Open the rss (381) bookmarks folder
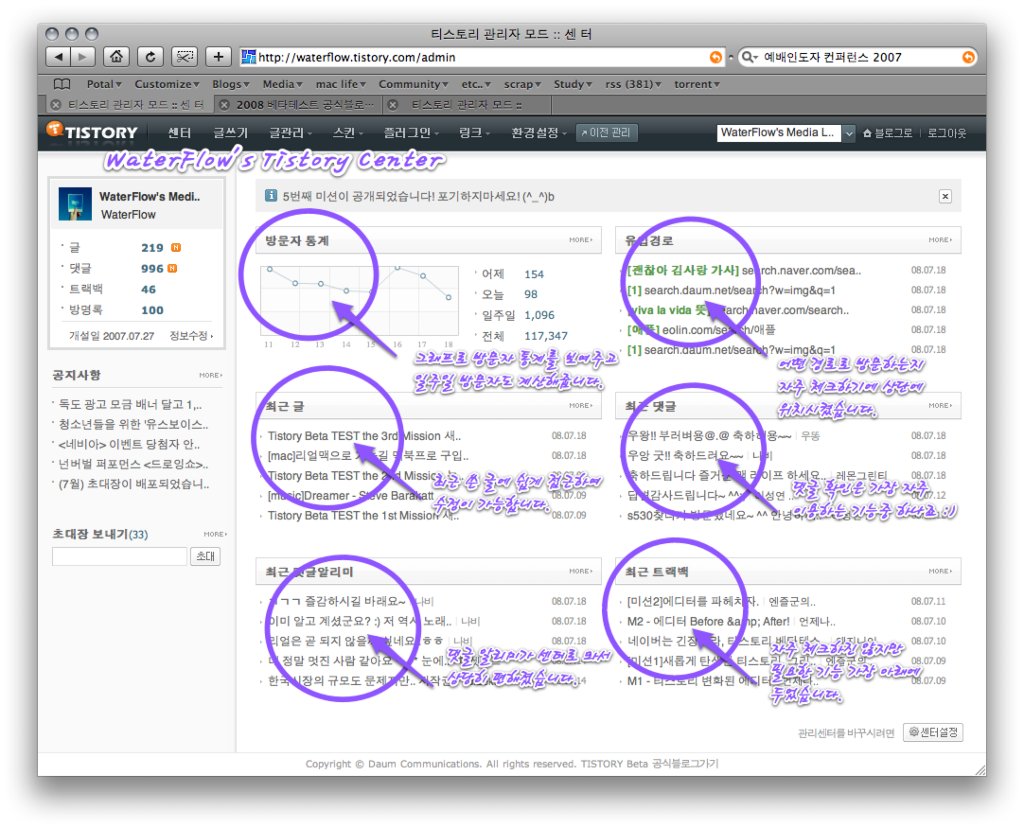 633,84
